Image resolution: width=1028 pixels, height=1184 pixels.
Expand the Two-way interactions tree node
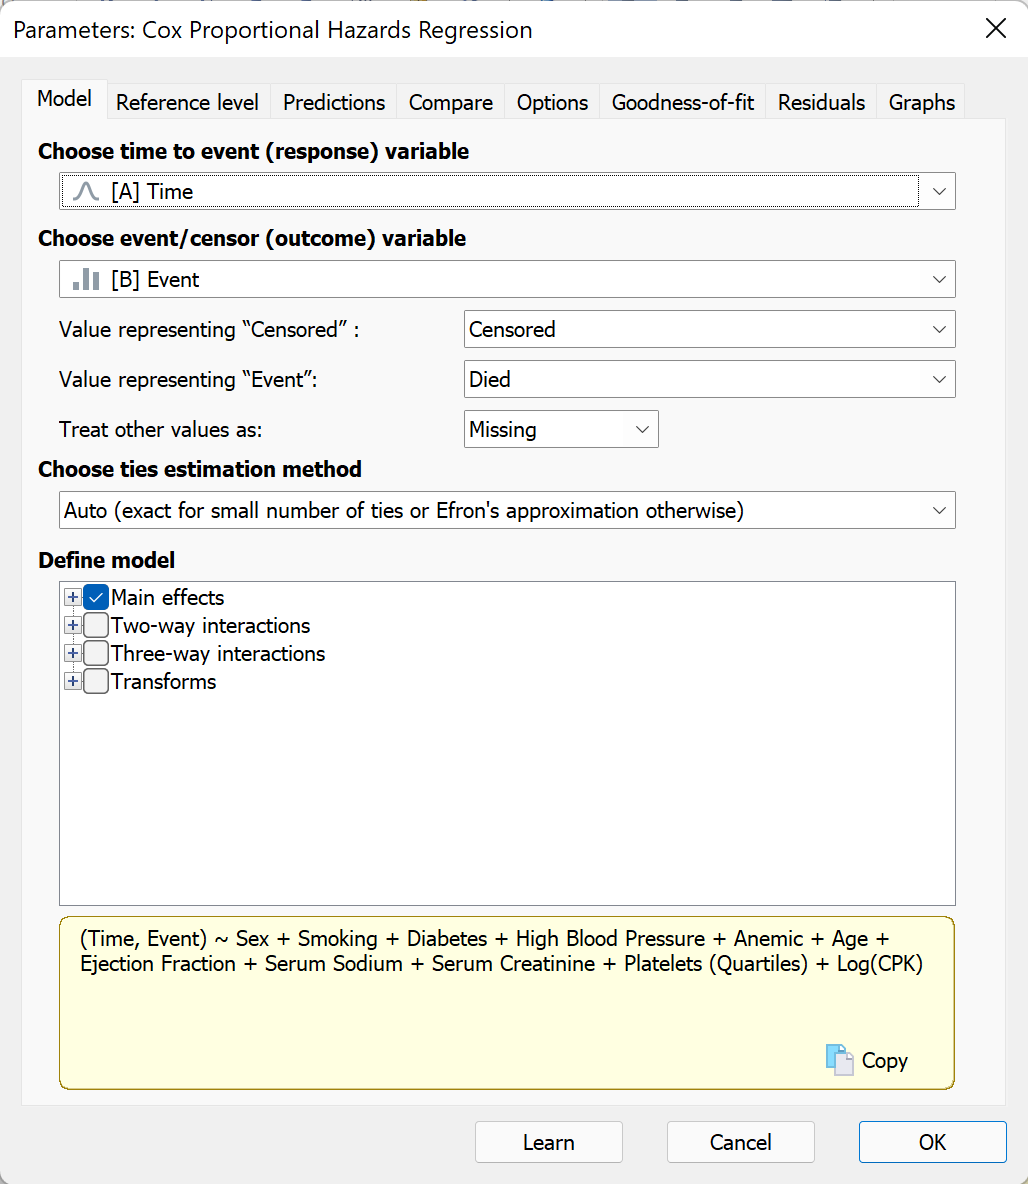tap(72, 626)
